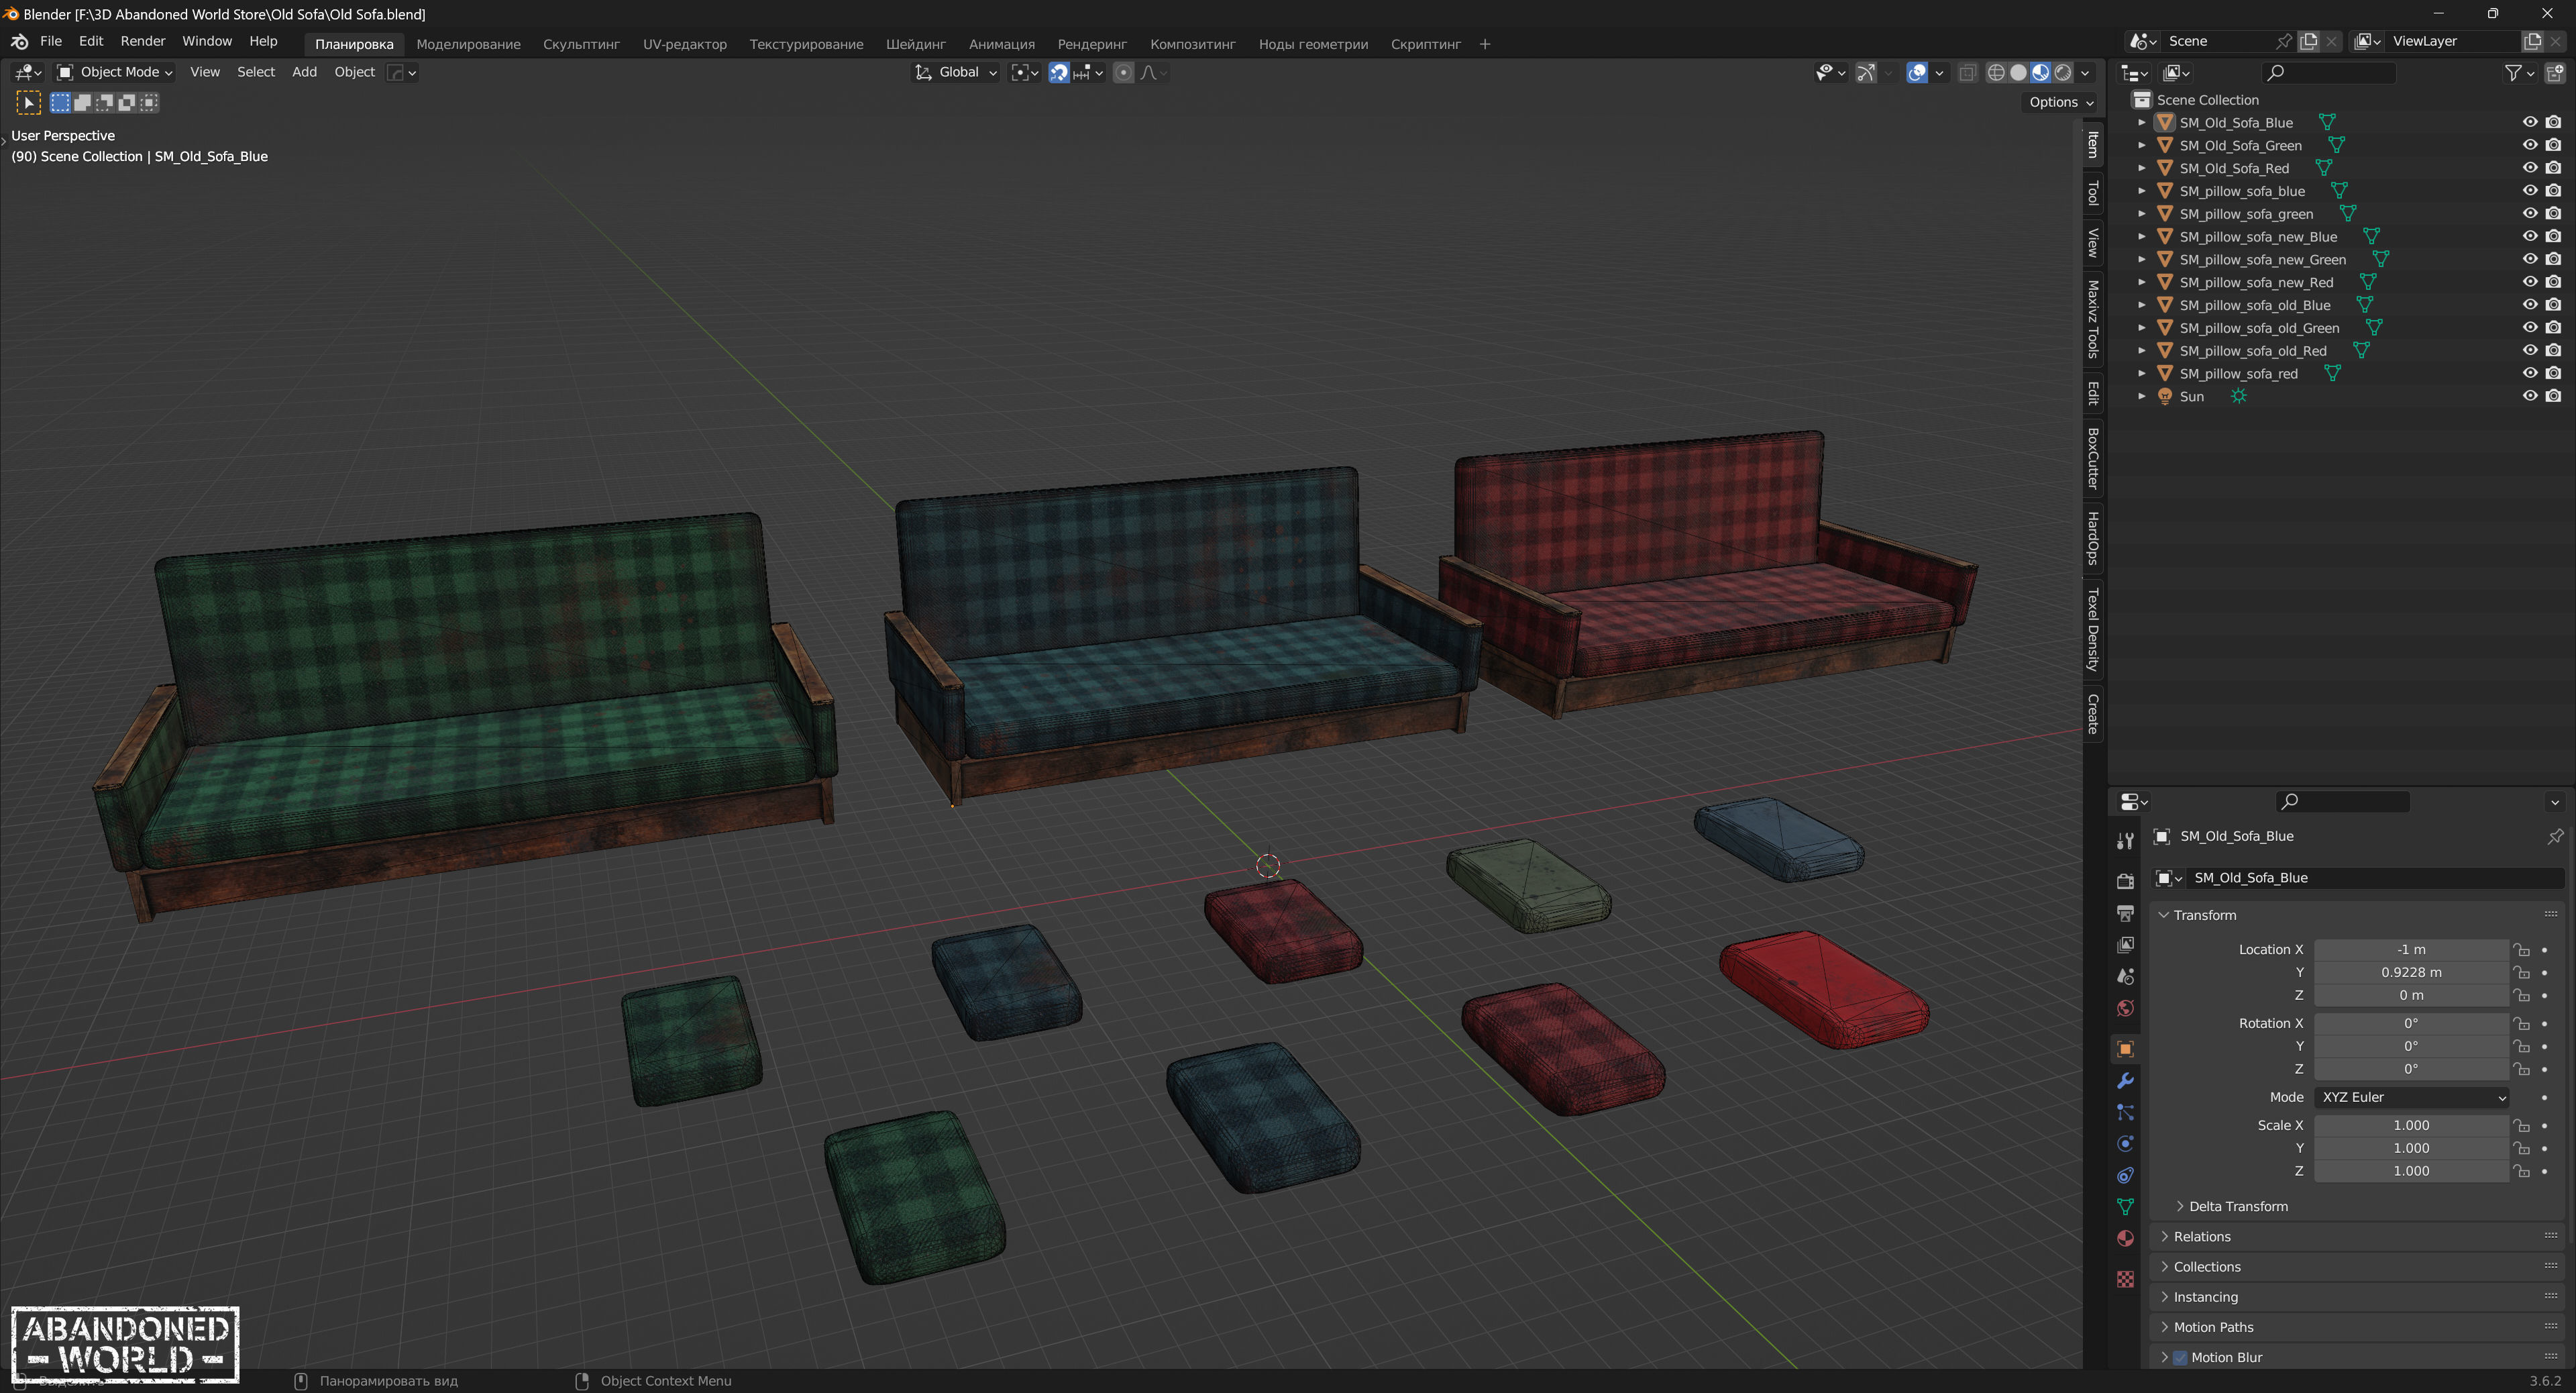The height and width of the screenshot is (1393, 2576).
Task: Toggle viewport overlays
Action: 1916,72
